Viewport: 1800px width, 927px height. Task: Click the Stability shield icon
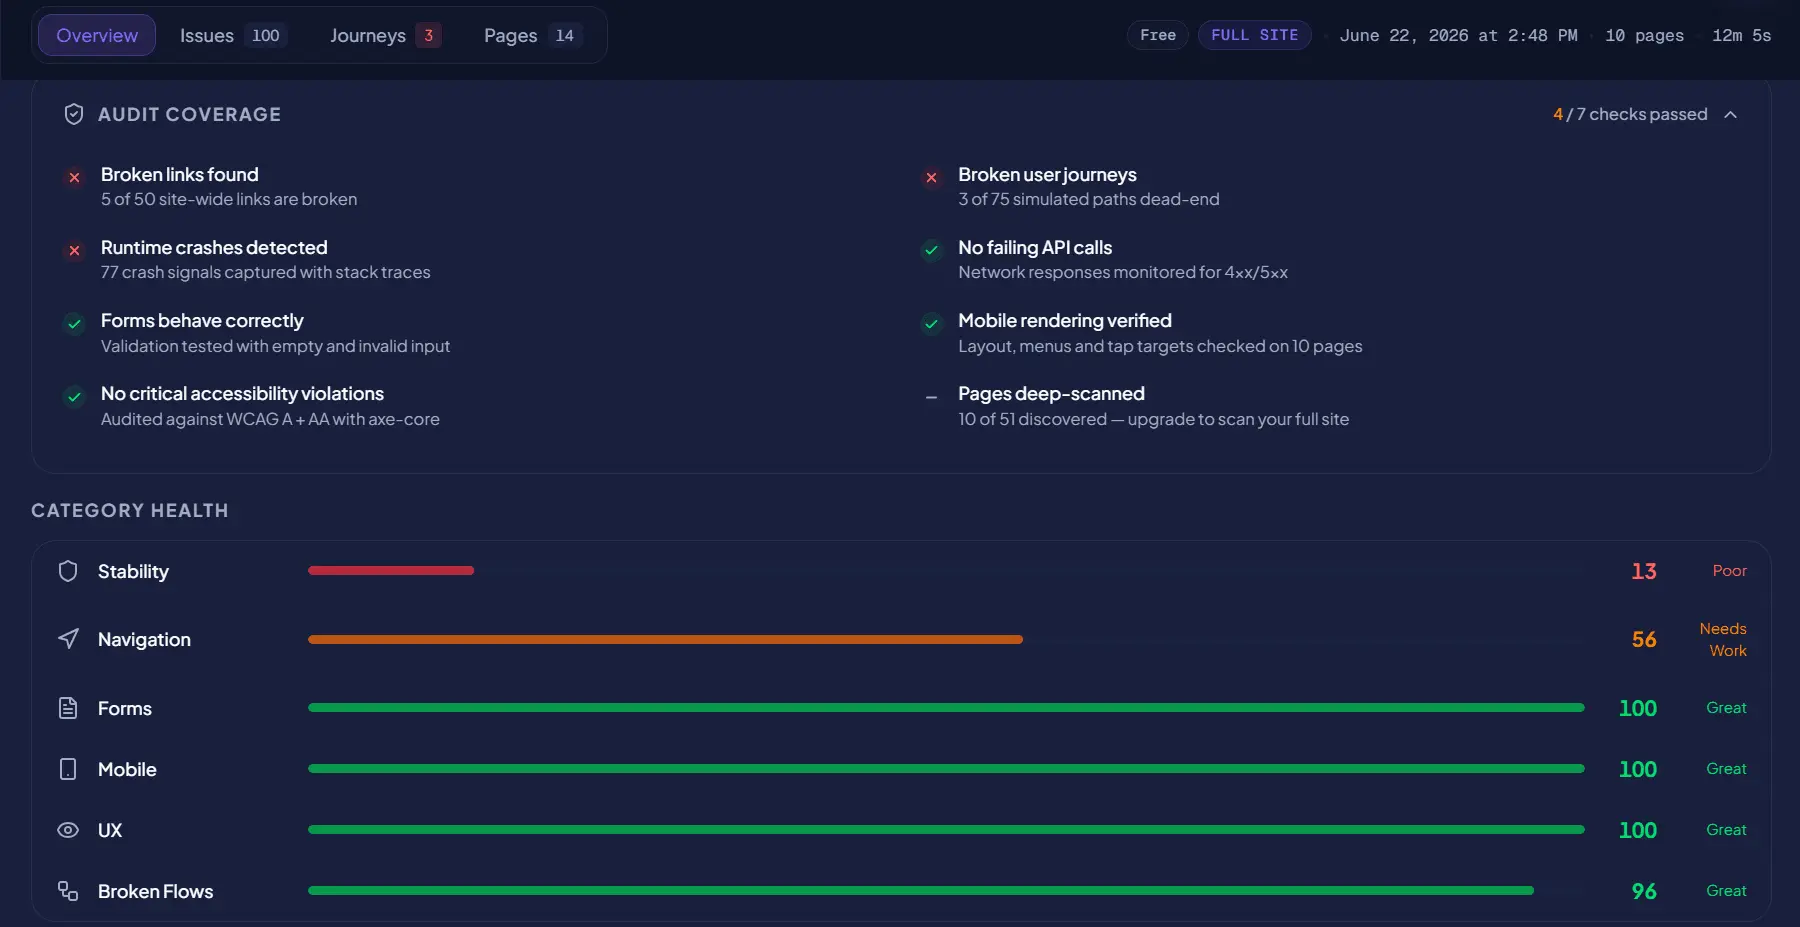point(68,571)
